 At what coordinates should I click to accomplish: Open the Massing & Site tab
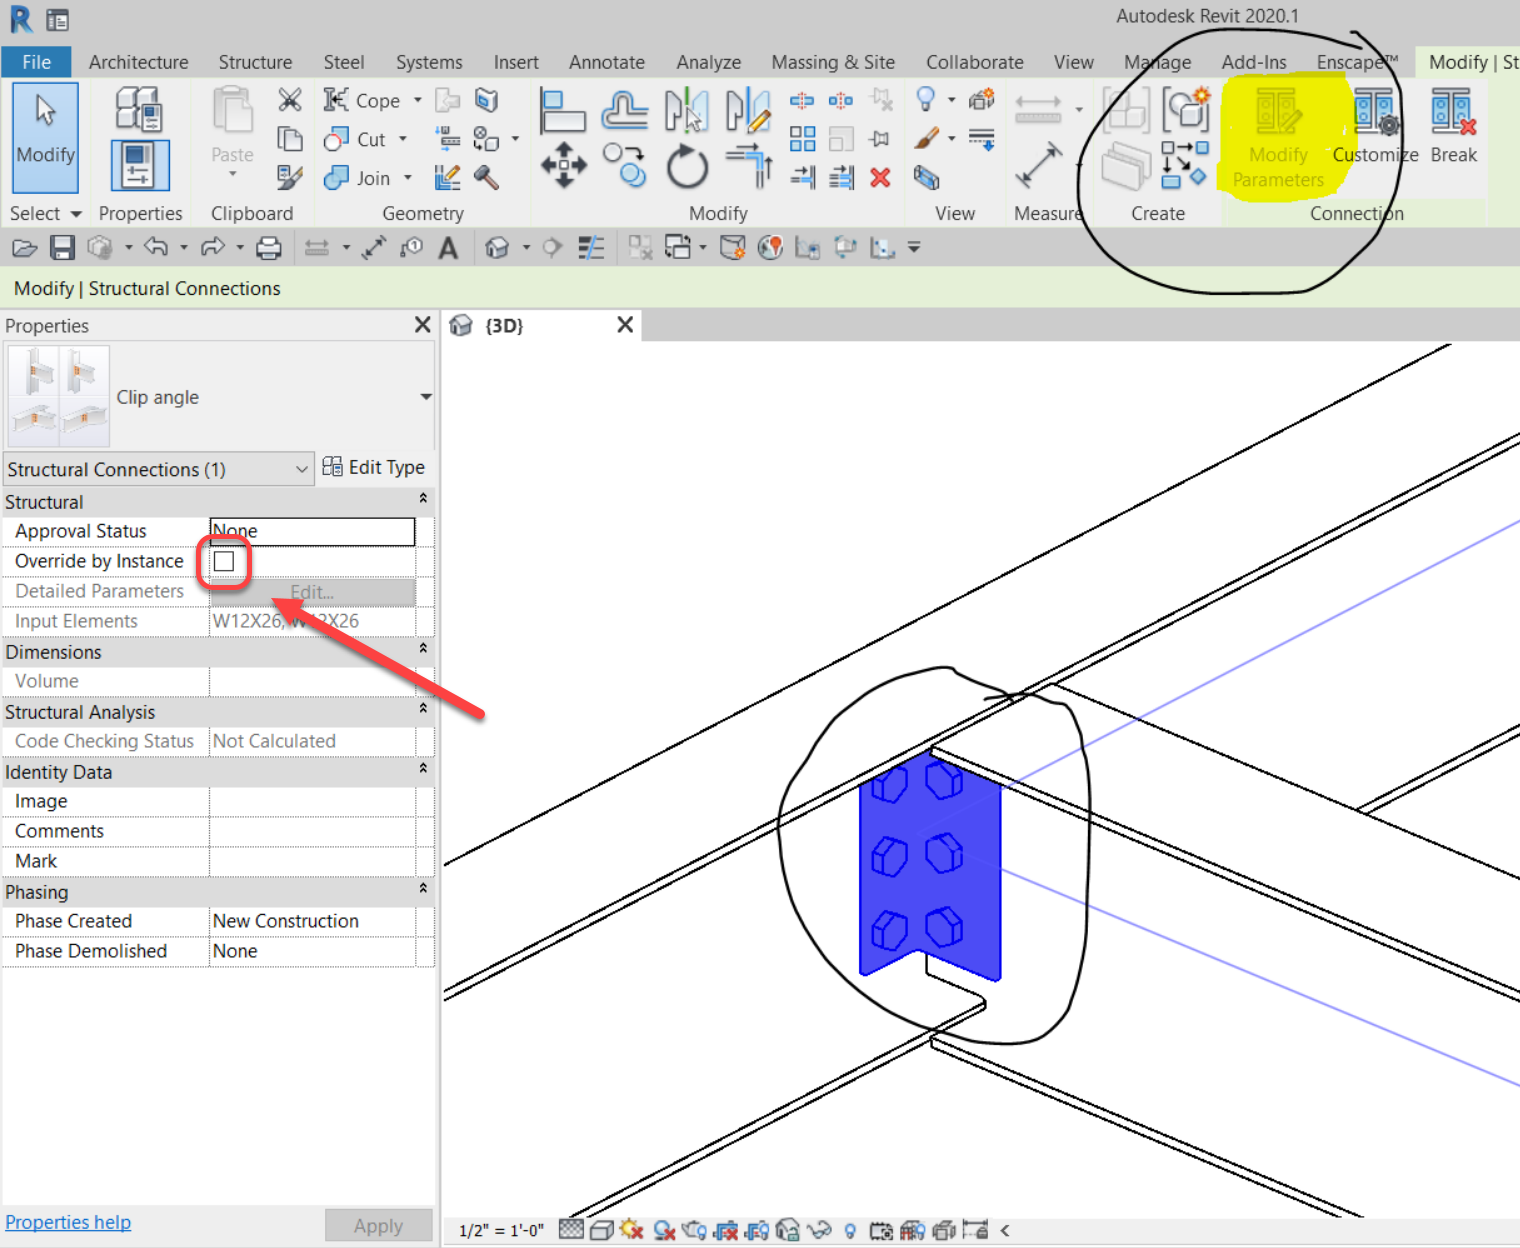point(832,61)
